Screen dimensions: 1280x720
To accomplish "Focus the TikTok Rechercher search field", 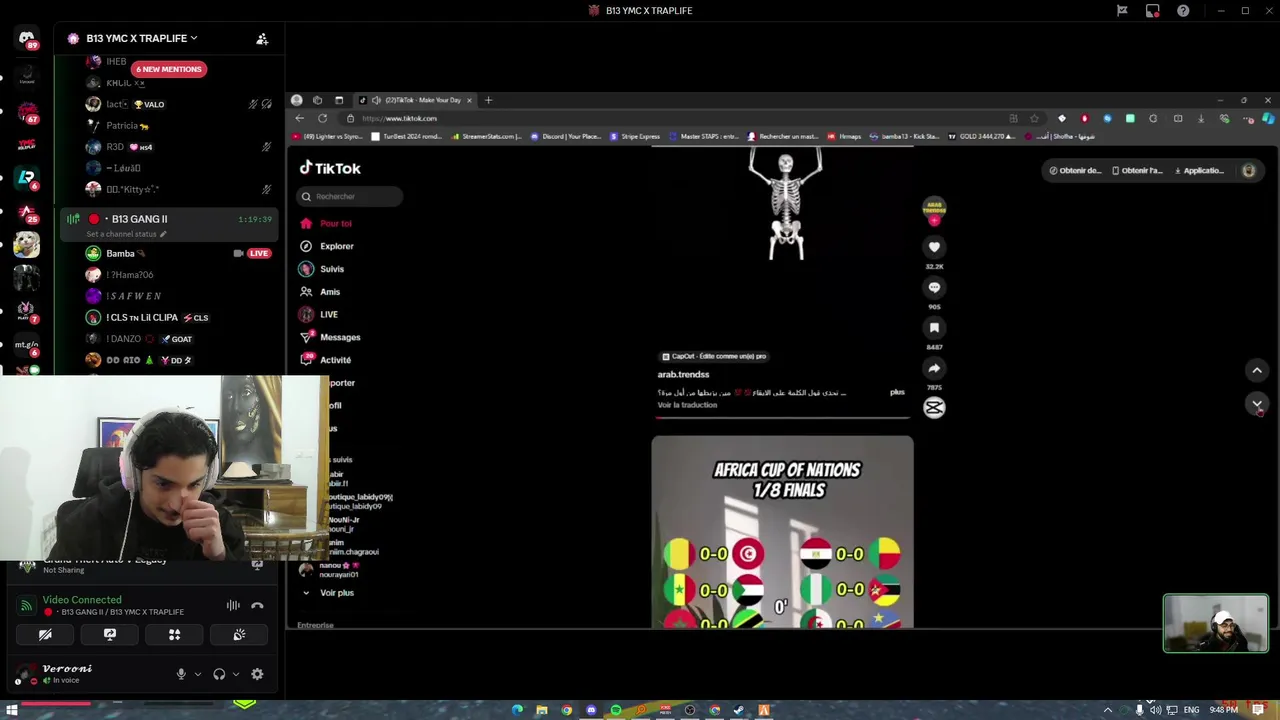I will (350, 196).
